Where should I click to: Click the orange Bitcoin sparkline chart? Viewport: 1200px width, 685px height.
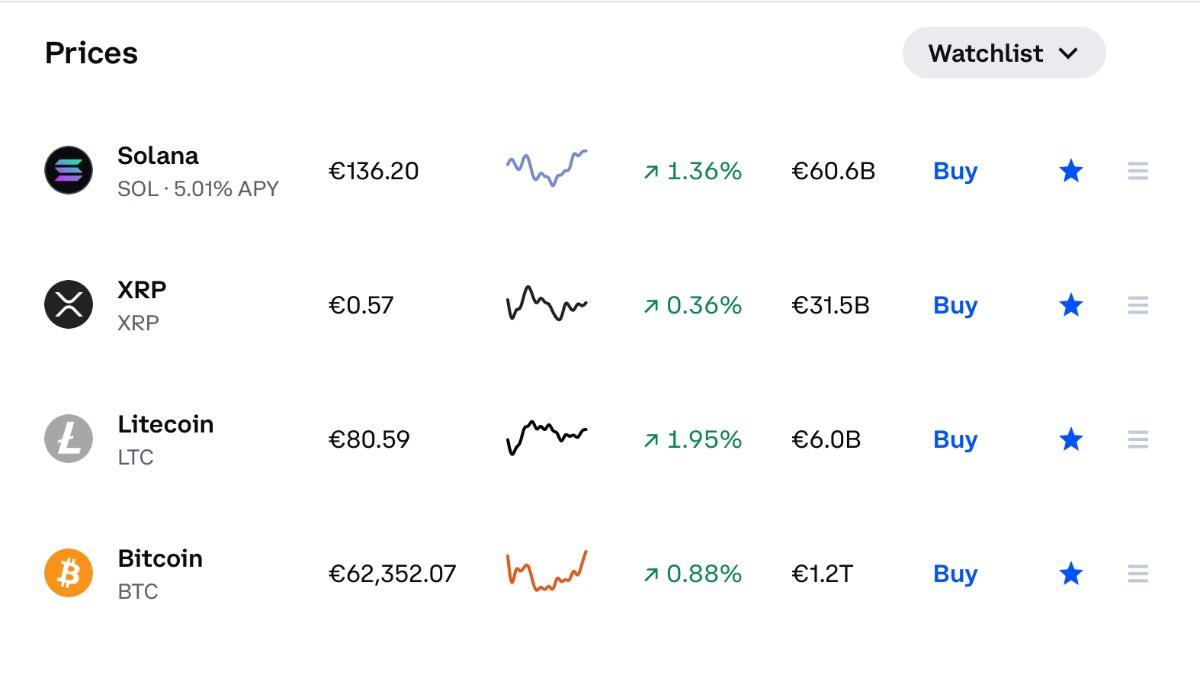546,572
